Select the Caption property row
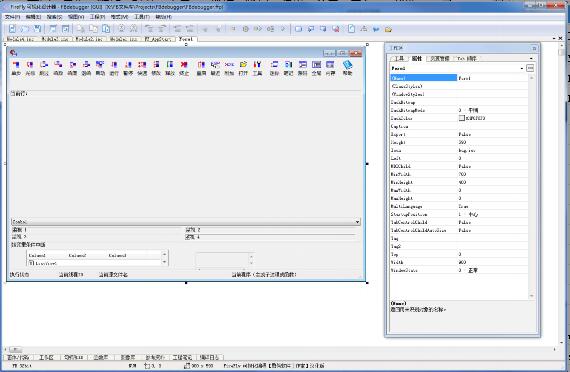 (x=459, y=126)
